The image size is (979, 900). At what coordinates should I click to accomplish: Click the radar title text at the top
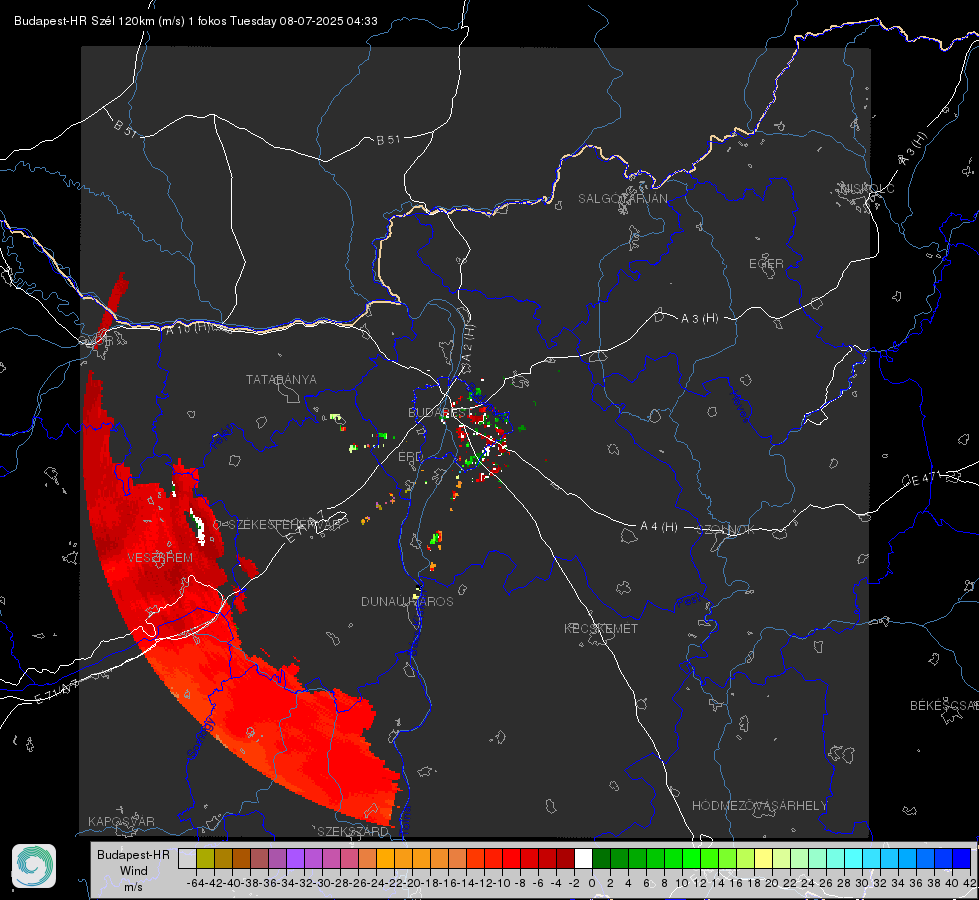(x=195, y=21)
